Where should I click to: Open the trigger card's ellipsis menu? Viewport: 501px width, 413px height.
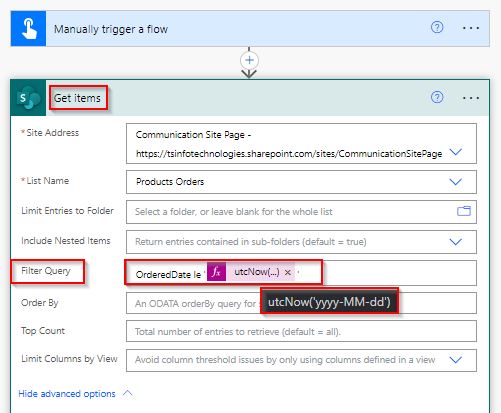pos(471,28)
